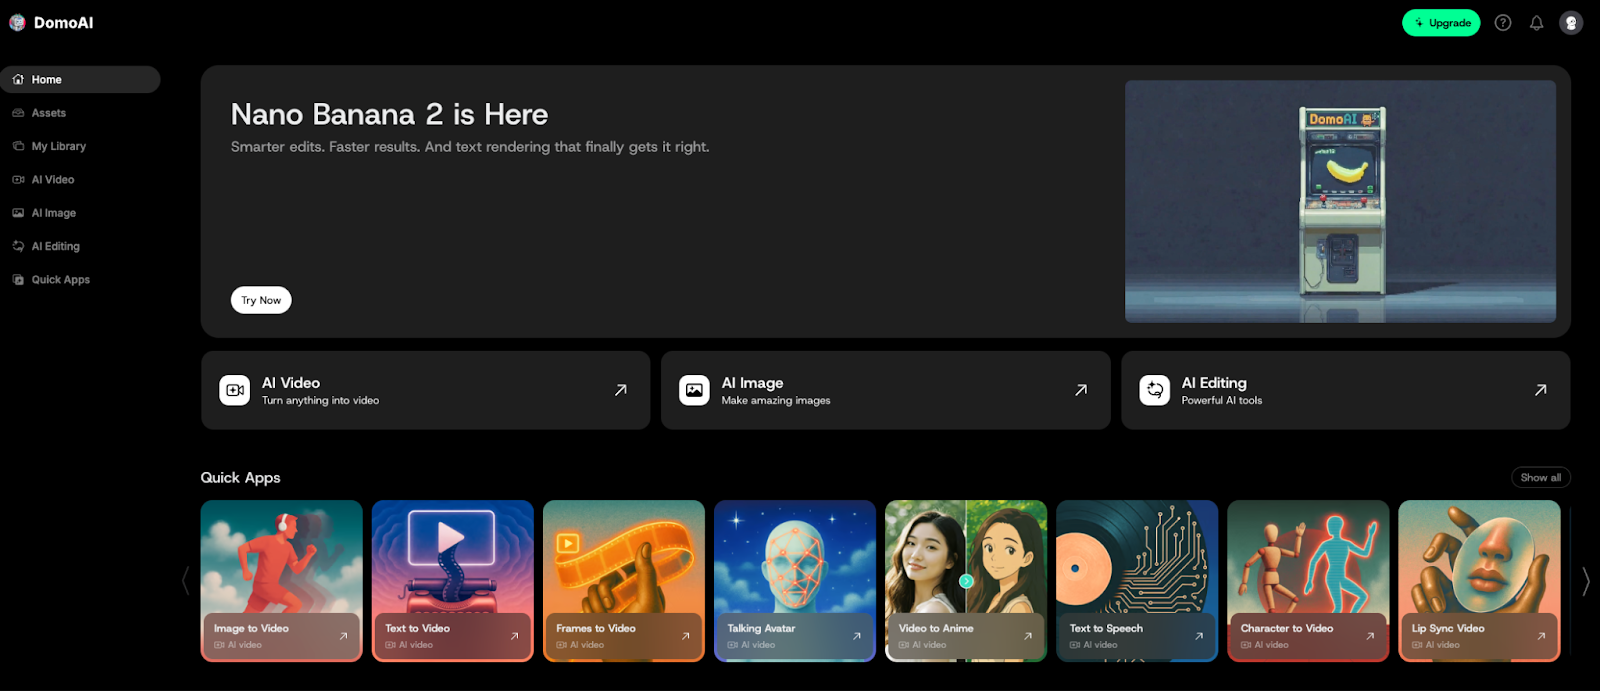Click the AI Image card picture icon

694,390
